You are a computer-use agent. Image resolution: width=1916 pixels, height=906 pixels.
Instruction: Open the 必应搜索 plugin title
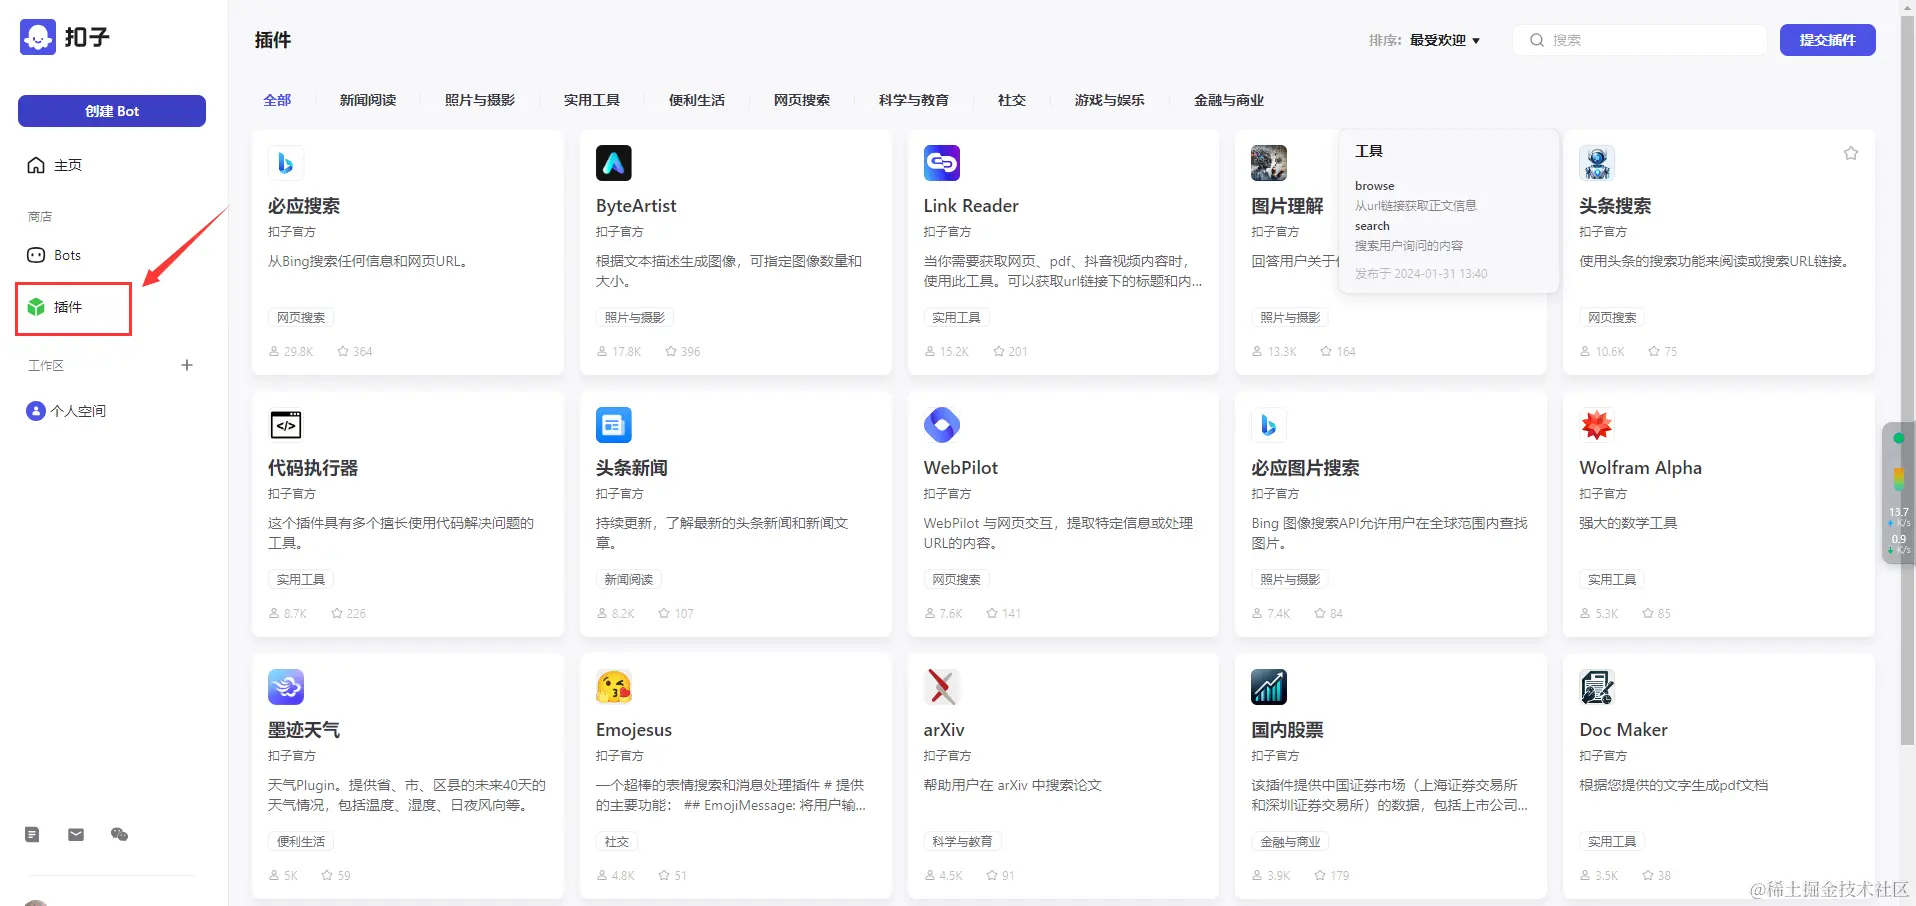pyautogui.click(x=304, y=206)
